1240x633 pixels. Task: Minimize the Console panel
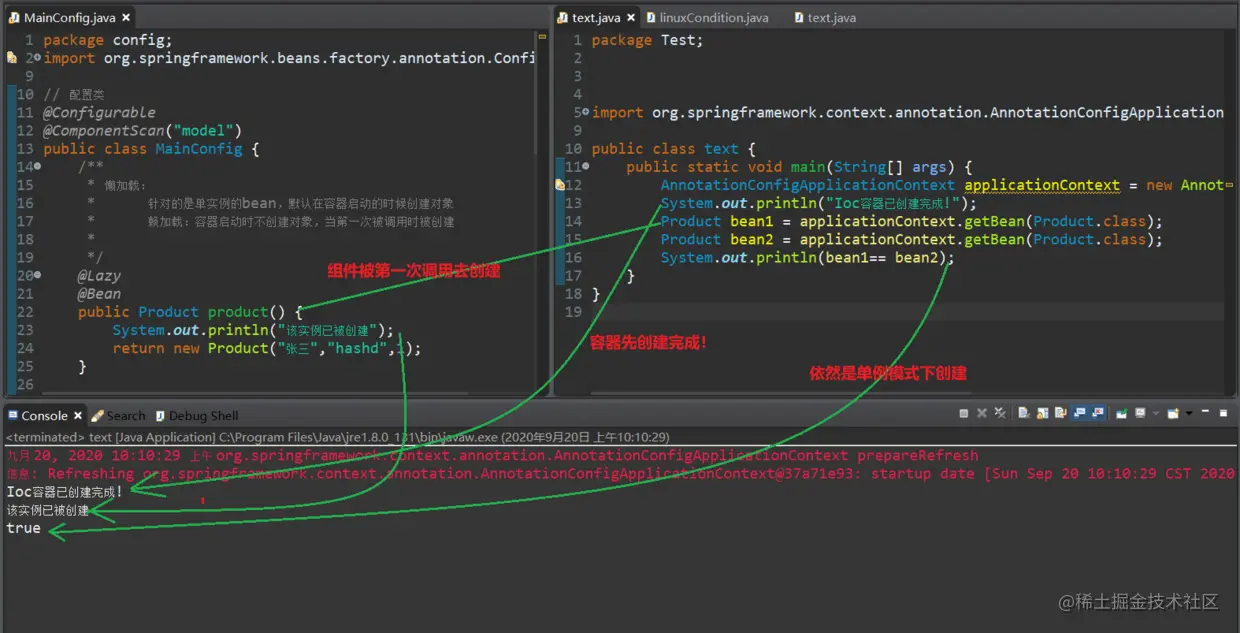pyautogui.click(x=1205, y=411)
